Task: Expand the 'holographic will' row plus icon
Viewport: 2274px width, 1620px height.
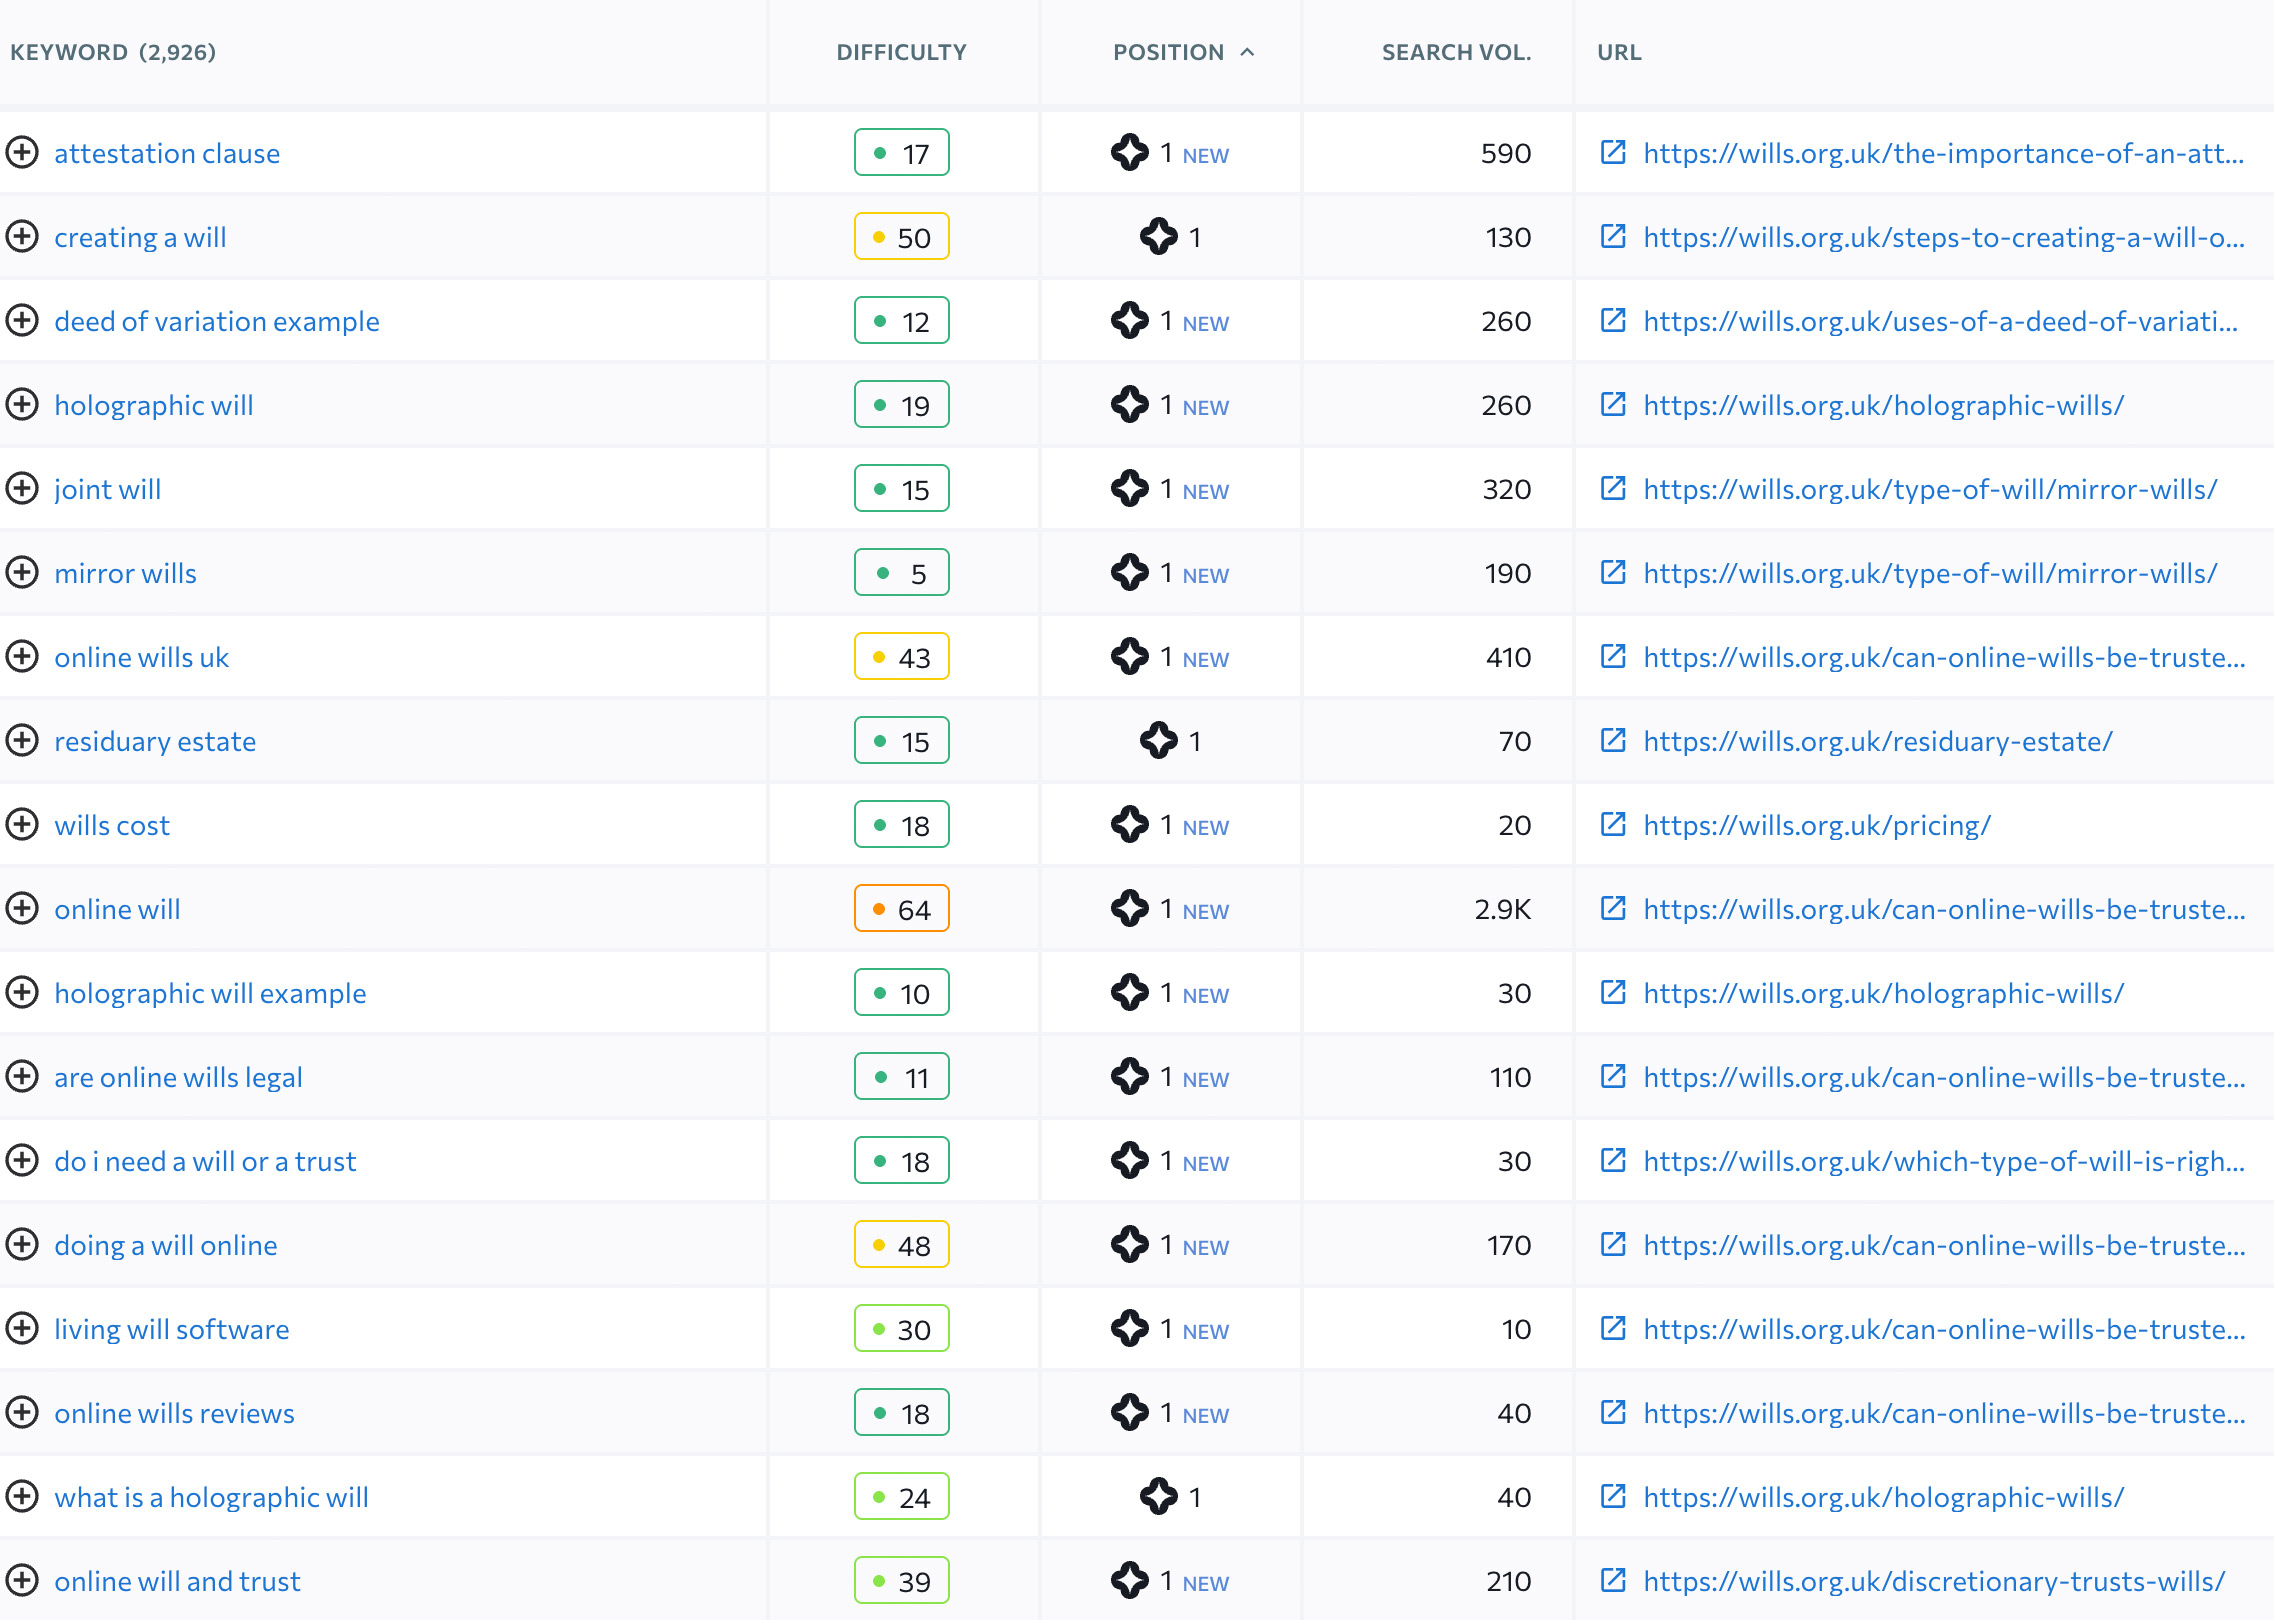Action: (22, 405)
